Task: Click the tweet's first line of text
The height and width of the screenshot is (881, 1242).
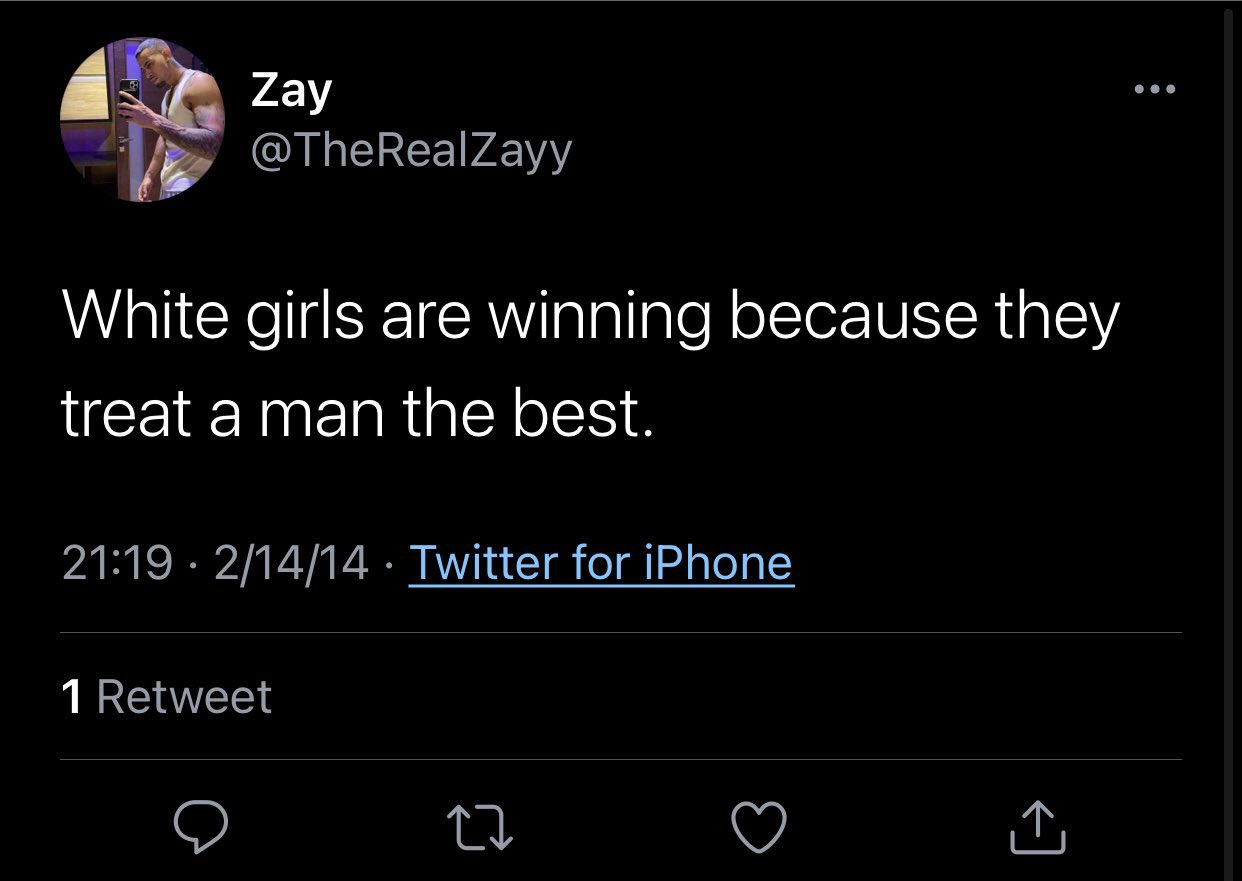Action: pos(590,318)
